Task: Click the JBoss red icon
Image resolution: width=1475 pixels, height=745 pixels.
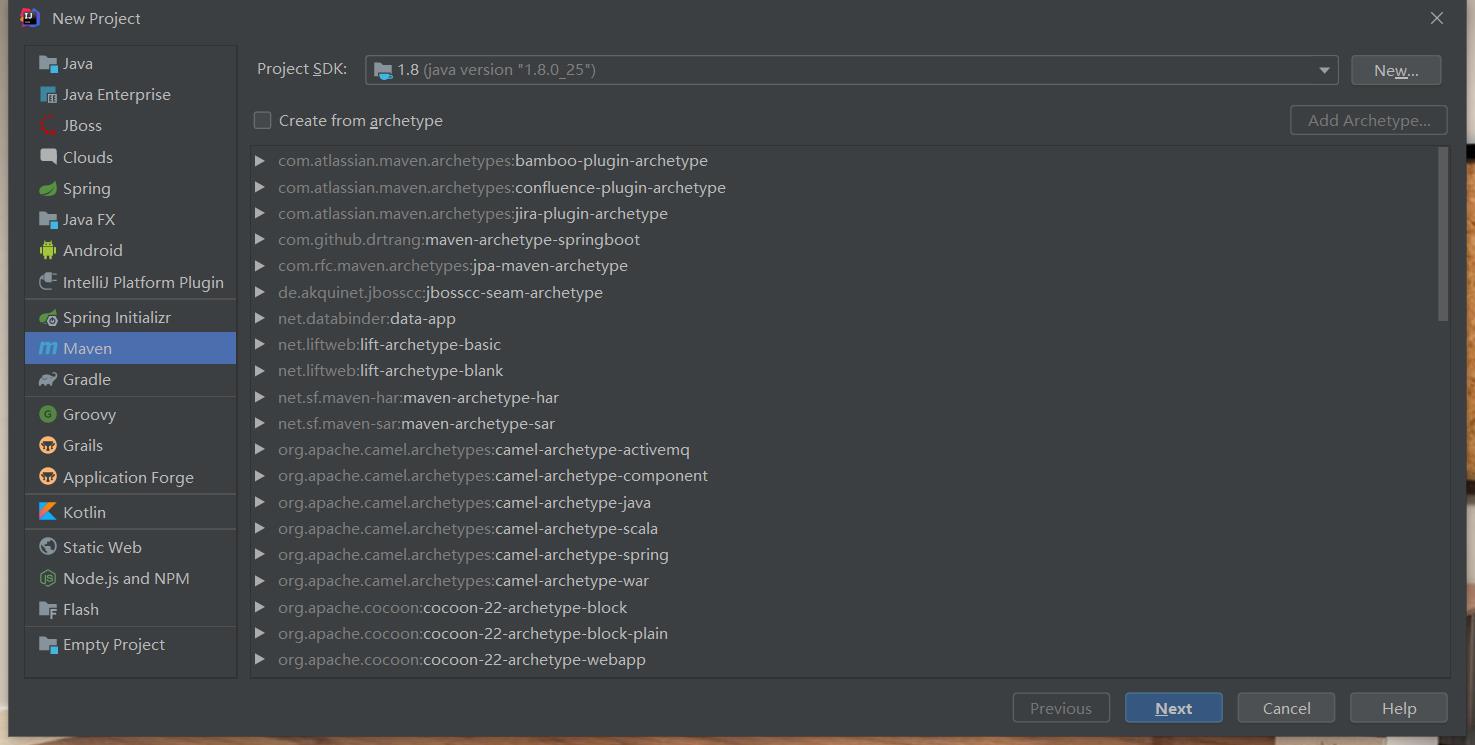Action: pyautogui.click(x=48, y=126)
